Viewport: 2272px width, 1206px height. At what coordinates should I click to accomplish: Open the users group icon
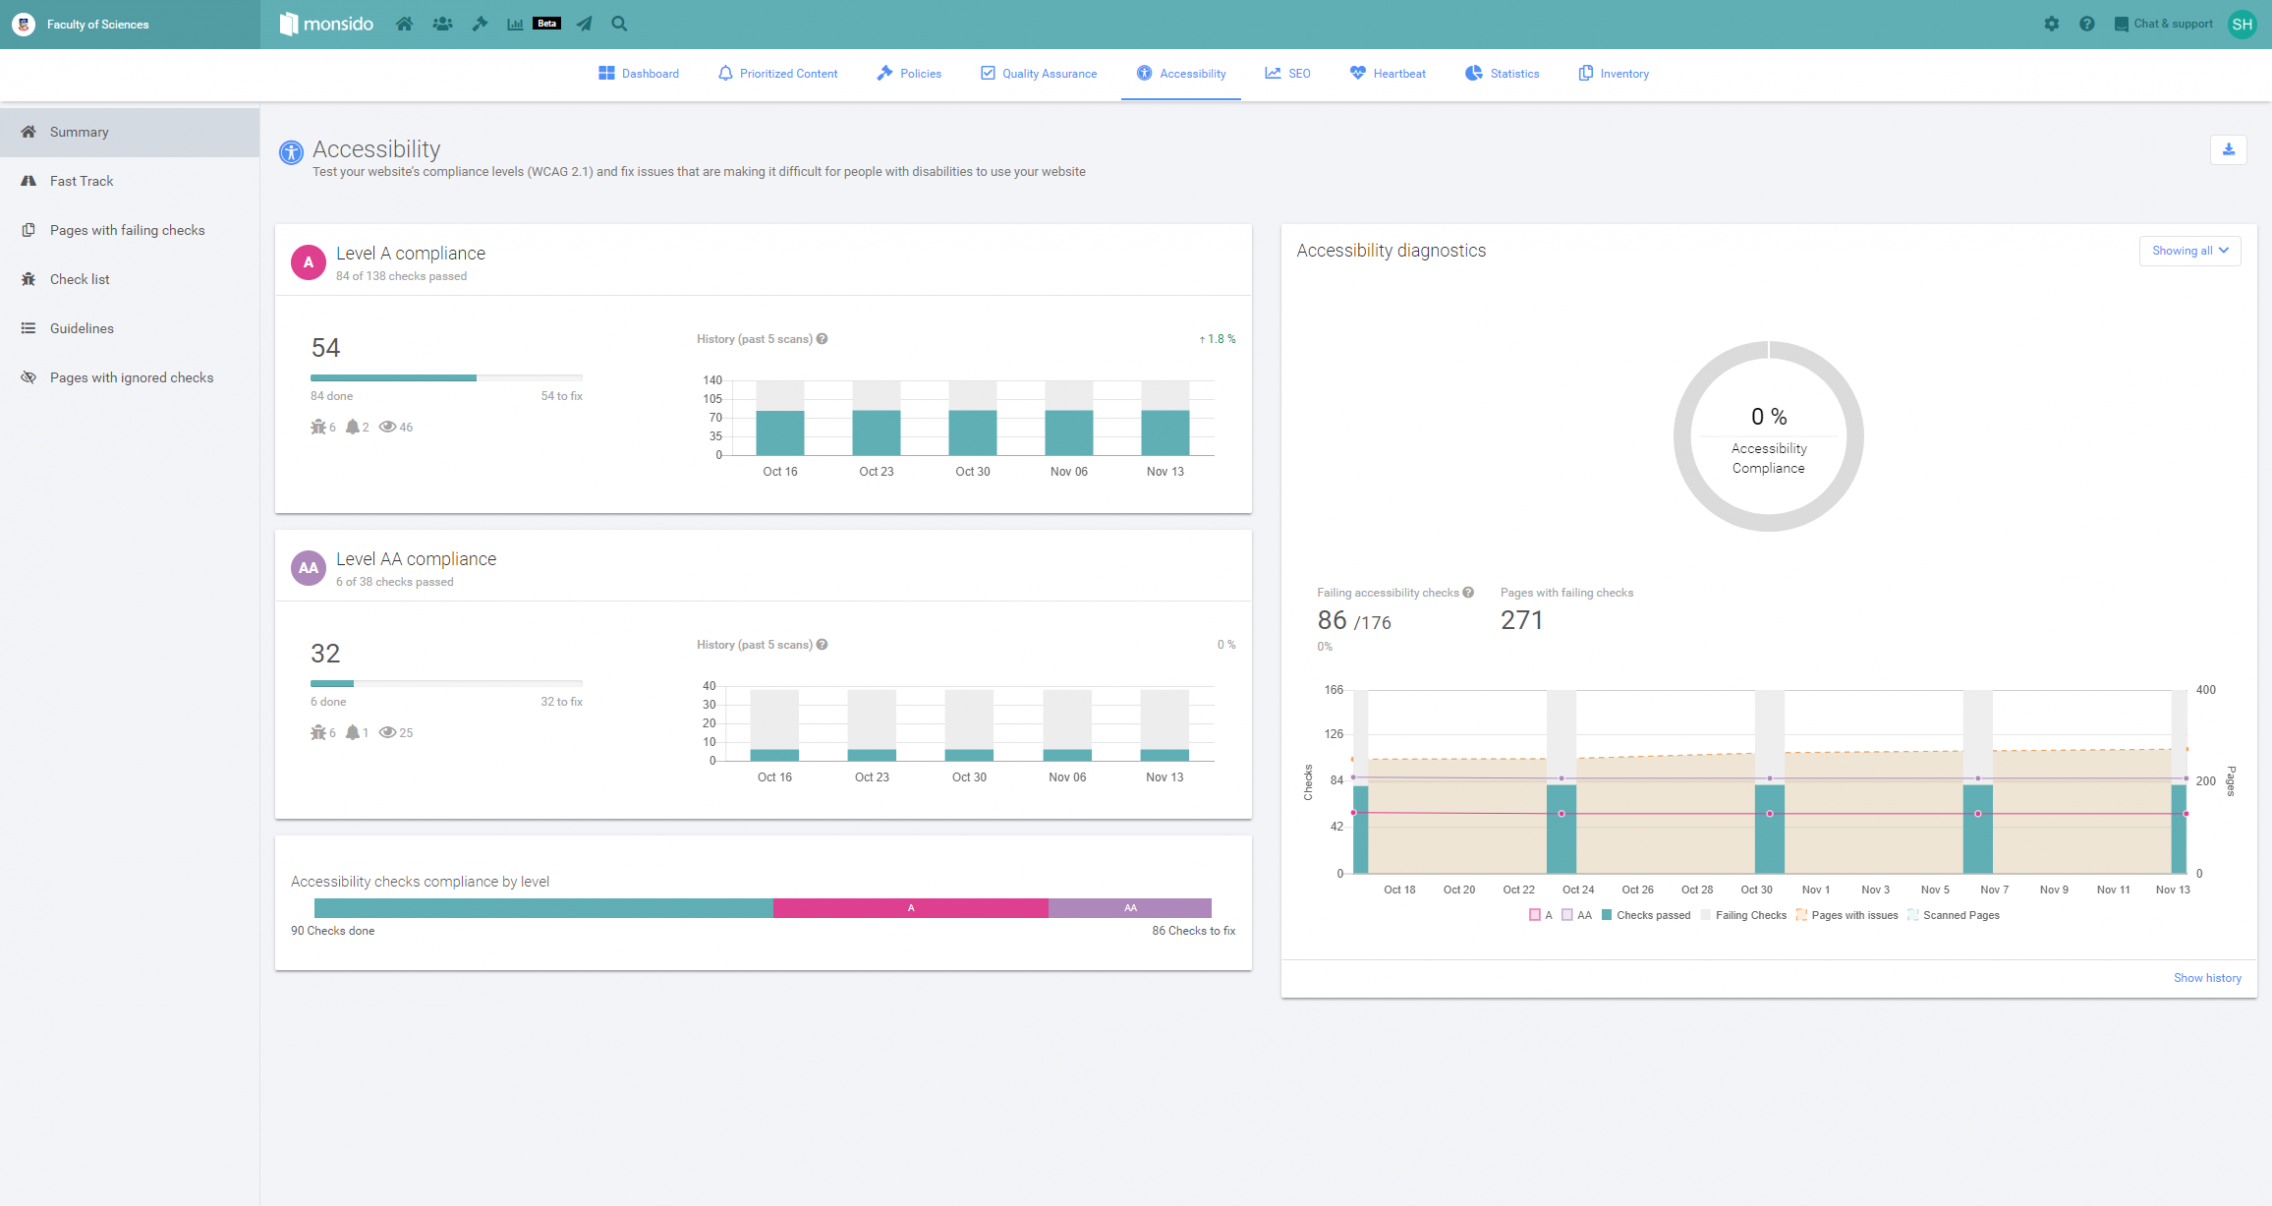pos(442,24)
